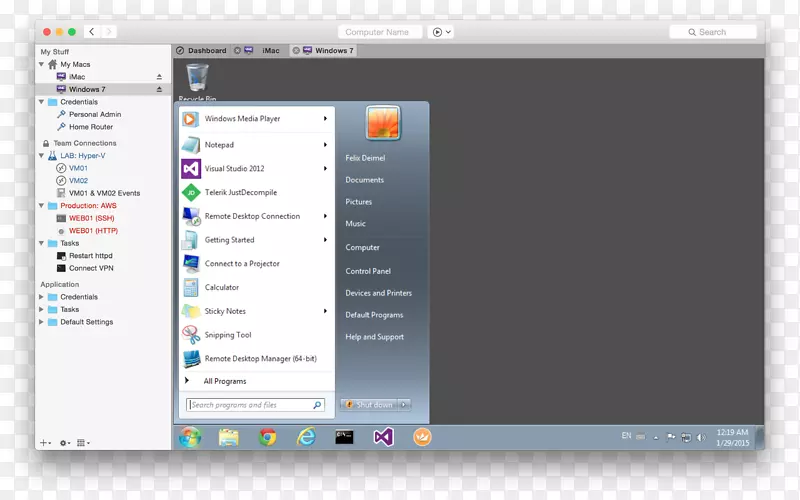The height and width of the screenshot is (500, 800).
Task: Click the Notepad icon in Start menu
Action: click(190, 145)
